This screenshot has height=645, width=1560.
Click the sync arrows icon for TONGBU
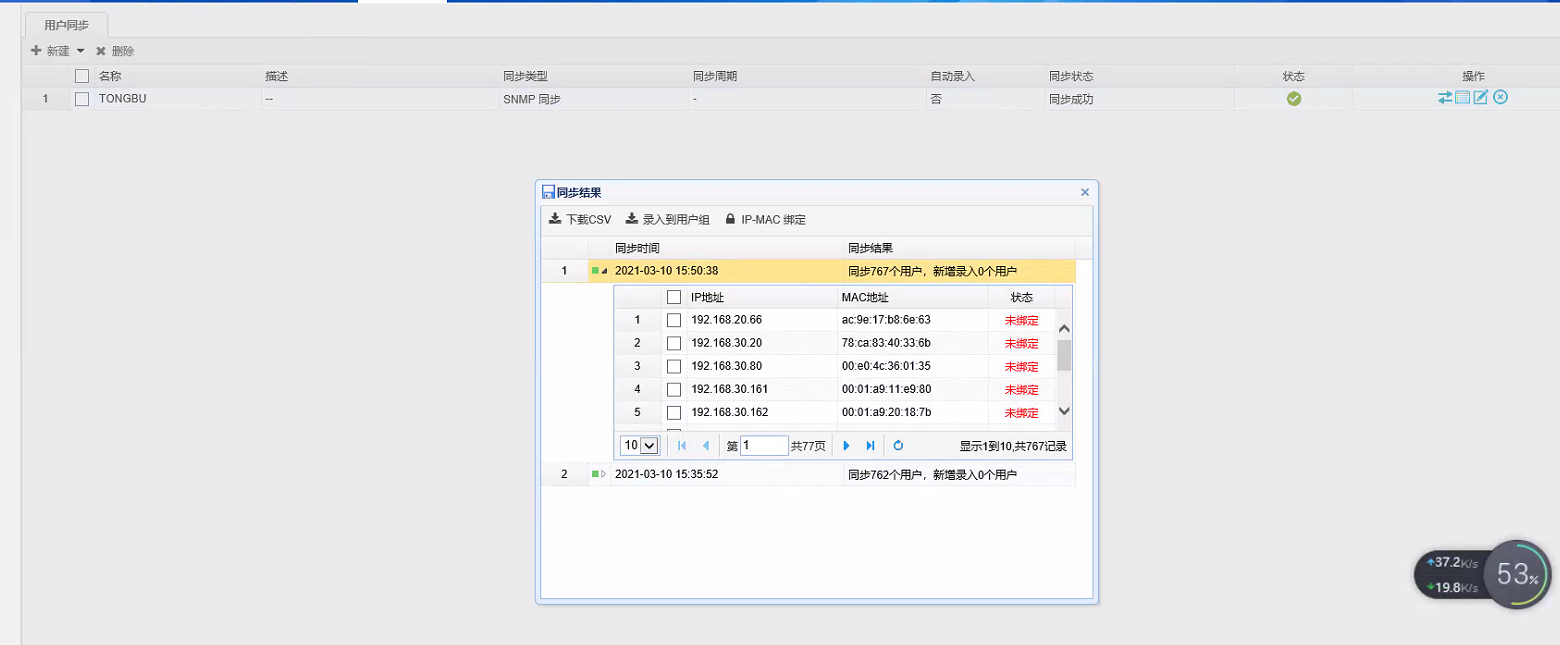1445,97
